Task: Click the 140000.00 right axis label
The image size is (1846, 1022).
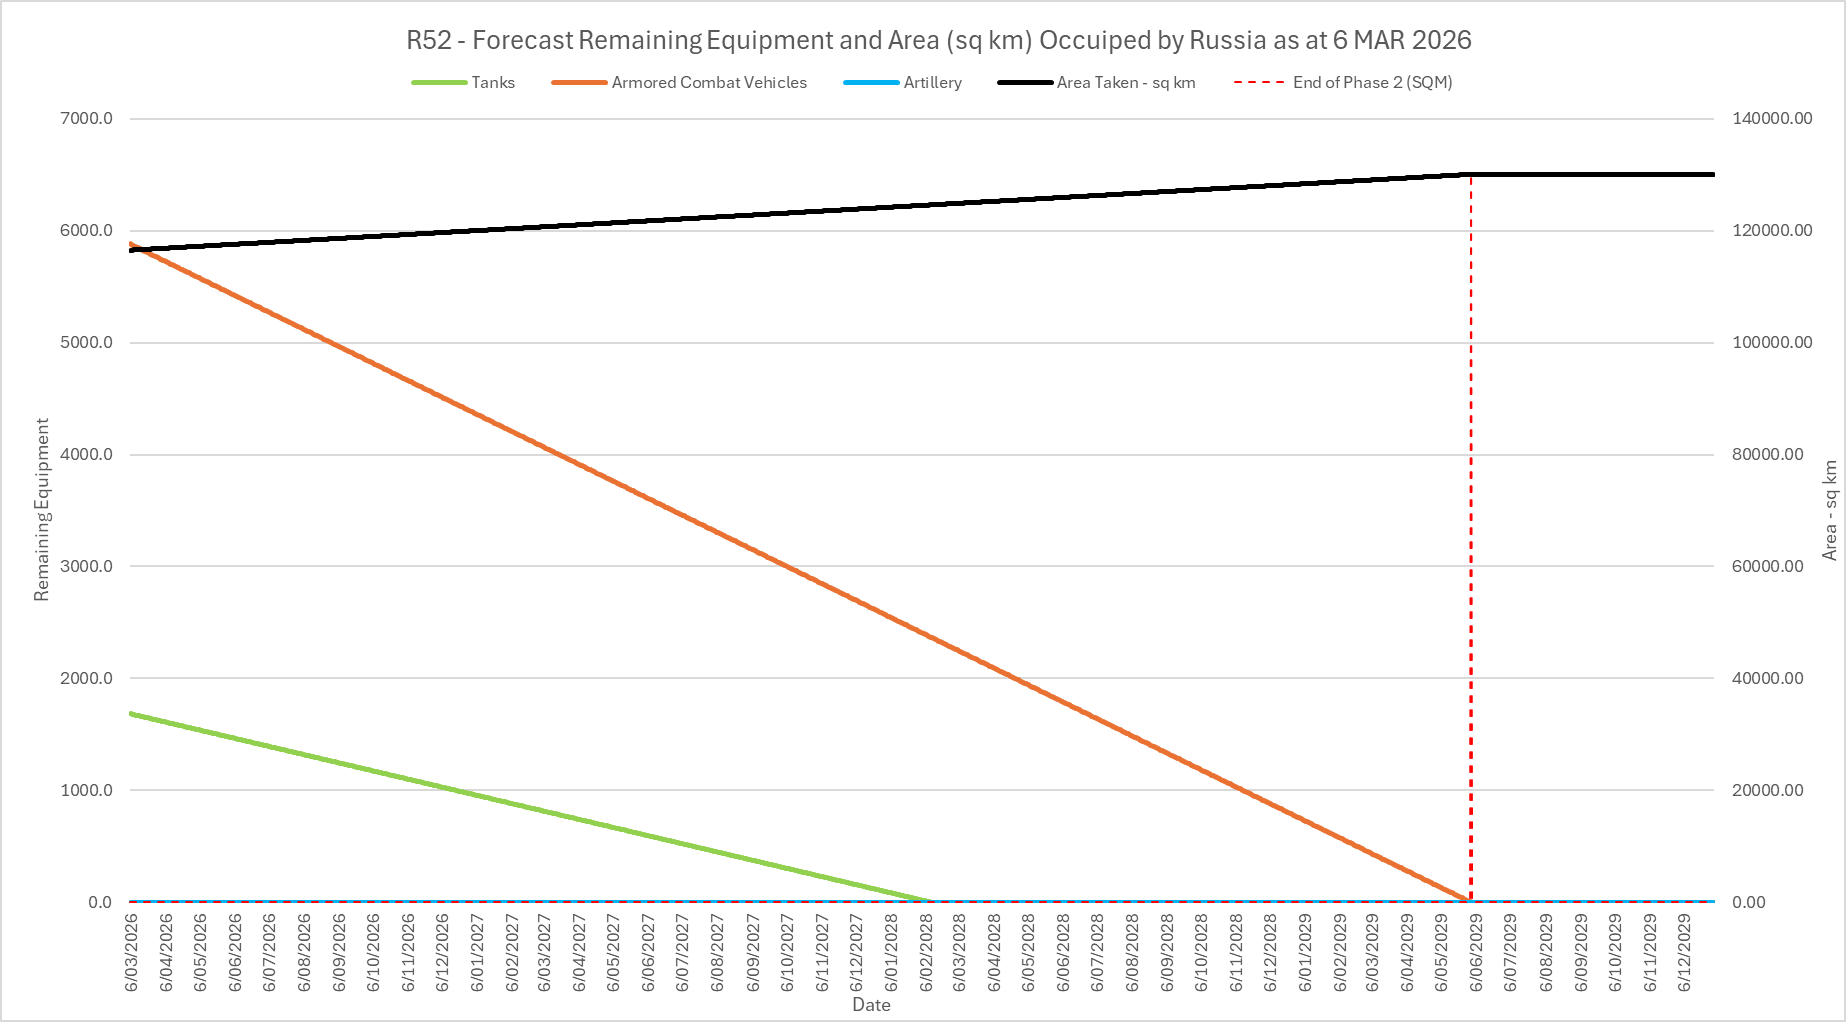Action: click(x=1772, y=118)
